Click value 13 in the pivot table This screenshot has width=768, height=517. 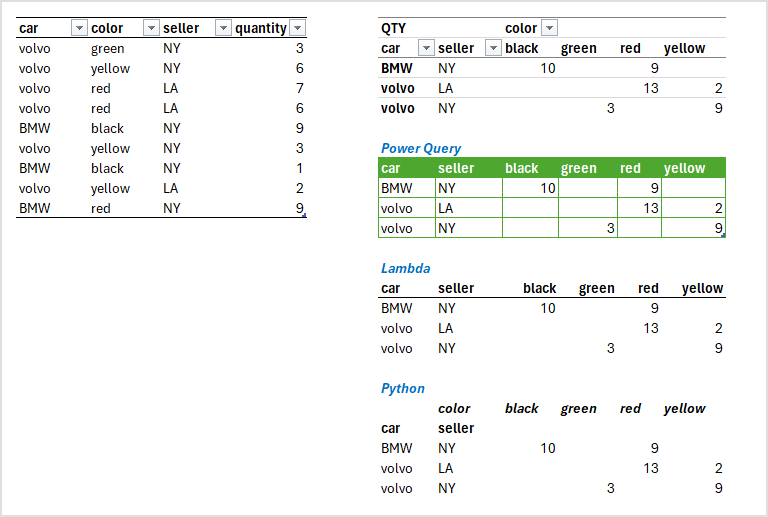(650, 88)
